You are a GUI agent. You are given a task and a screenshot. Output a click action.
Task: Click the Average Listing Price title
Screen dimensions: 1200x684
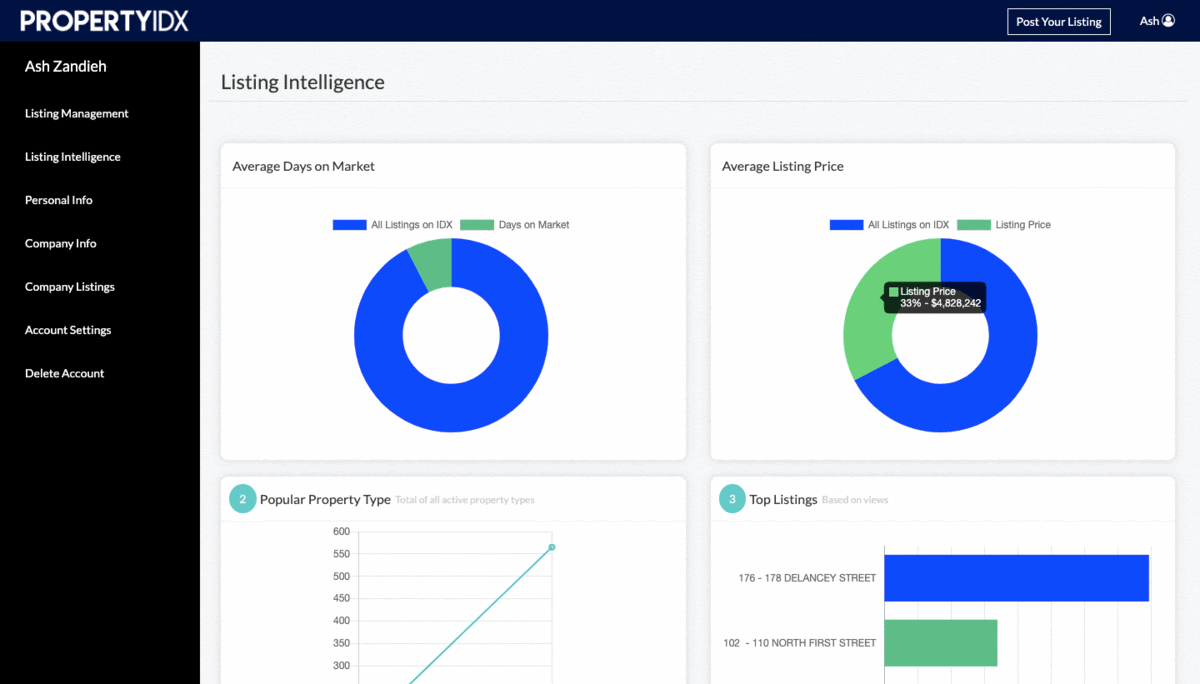point(783,166)
